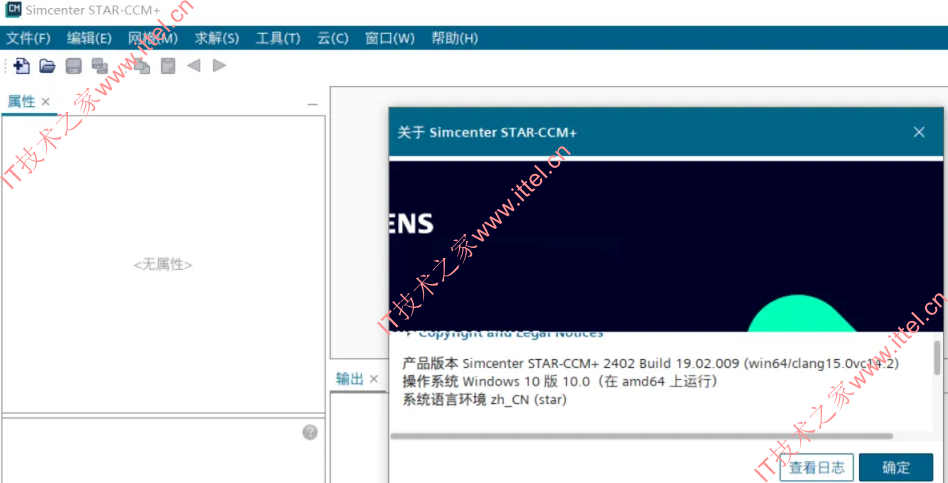Click the <无属性> placeholder text
The height and width of the screenshot is (483, 948).
point(163,264)
